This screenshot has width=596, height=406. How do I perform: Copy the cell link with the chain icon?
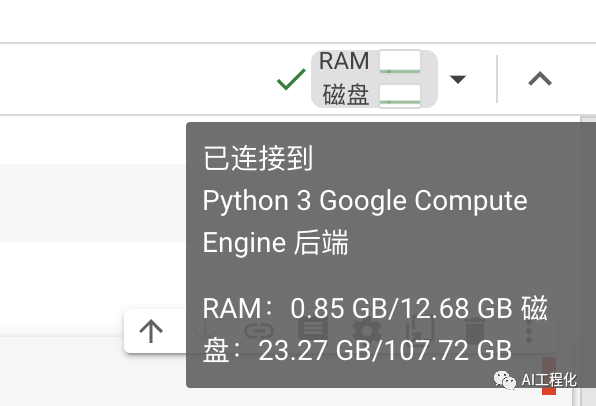coord(259,331)
